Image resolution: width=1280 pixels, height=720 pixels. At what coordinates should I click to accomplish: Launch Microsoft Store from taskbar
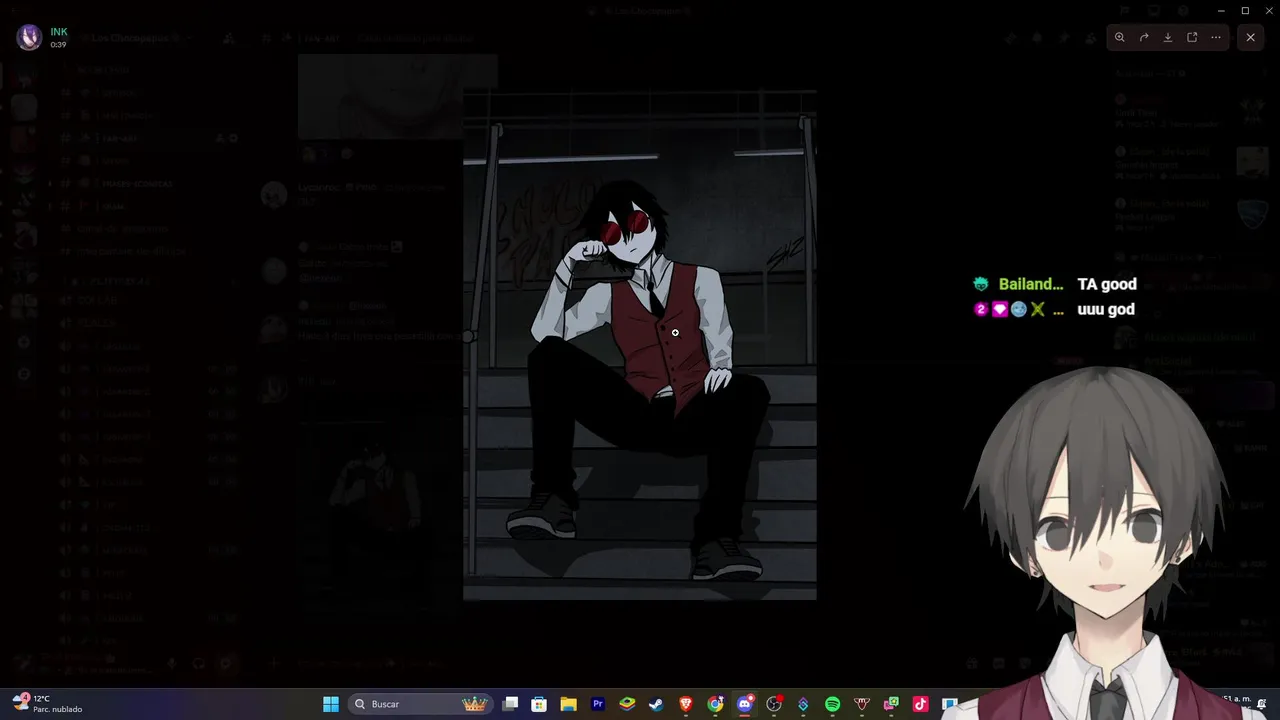coord(539,704)
